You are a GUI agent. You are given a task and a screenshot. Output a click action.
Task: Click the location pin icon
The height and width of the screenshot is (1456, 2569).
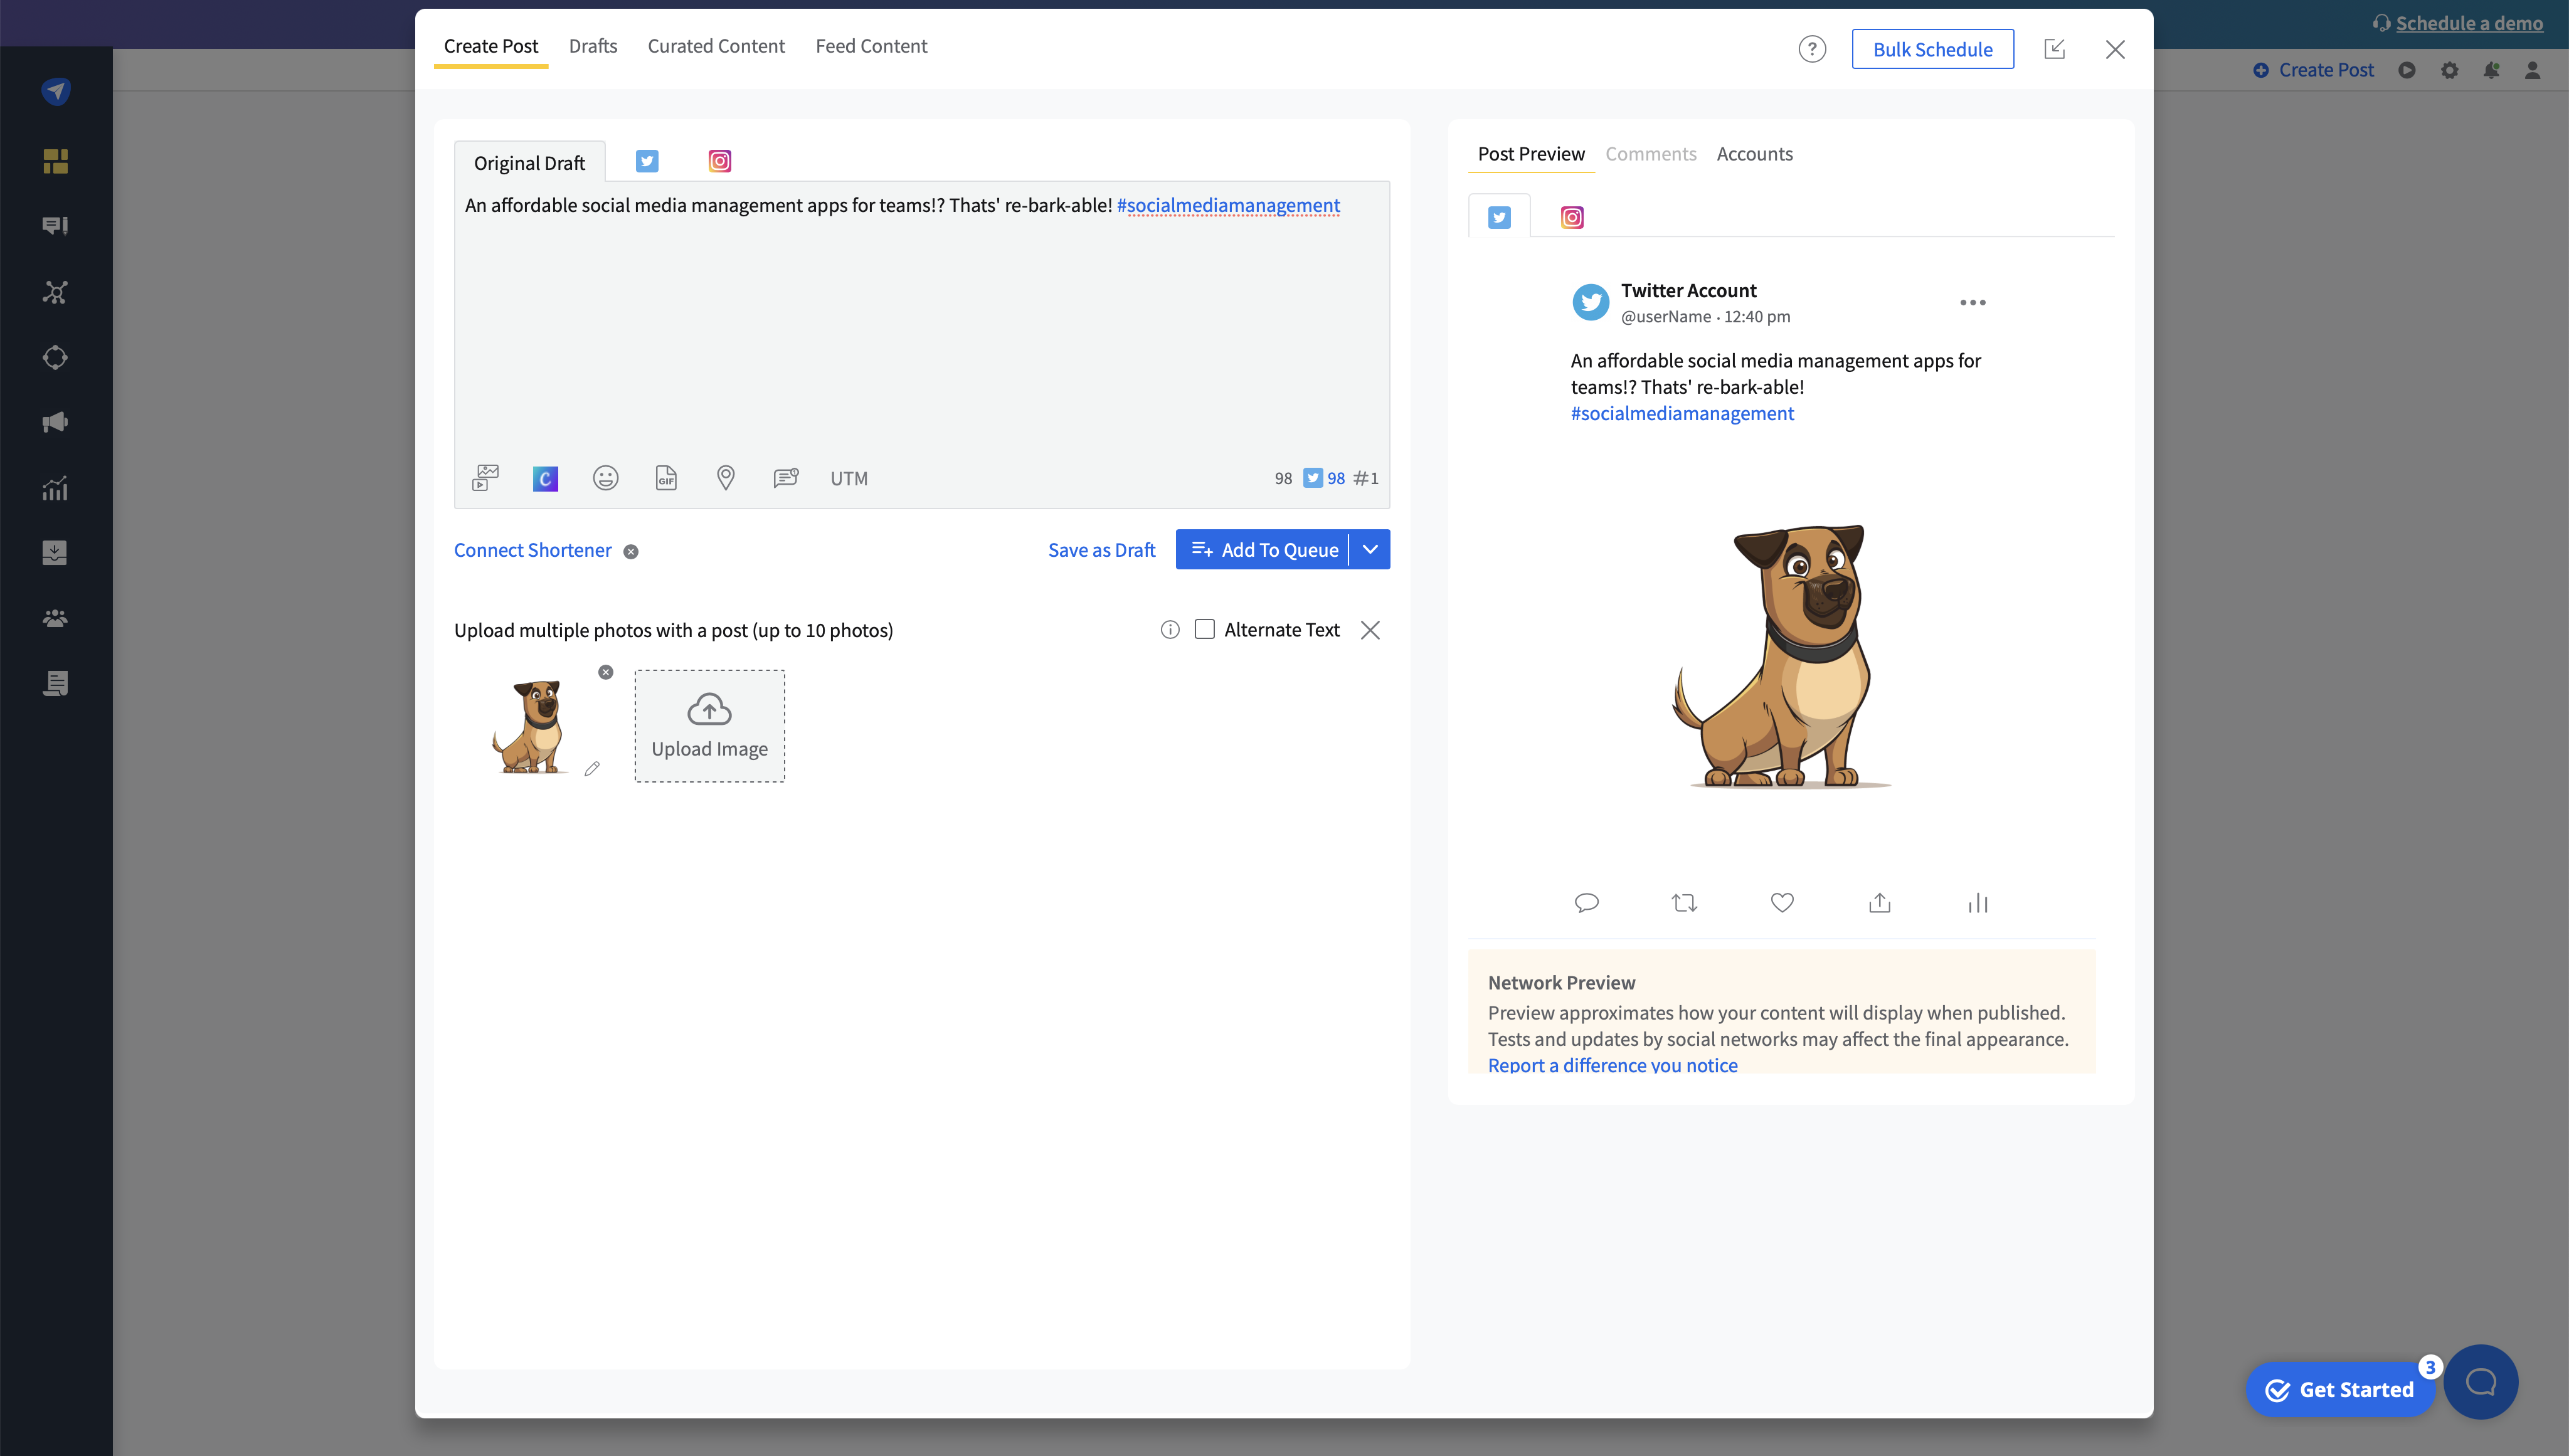click(x=725, y=477)
